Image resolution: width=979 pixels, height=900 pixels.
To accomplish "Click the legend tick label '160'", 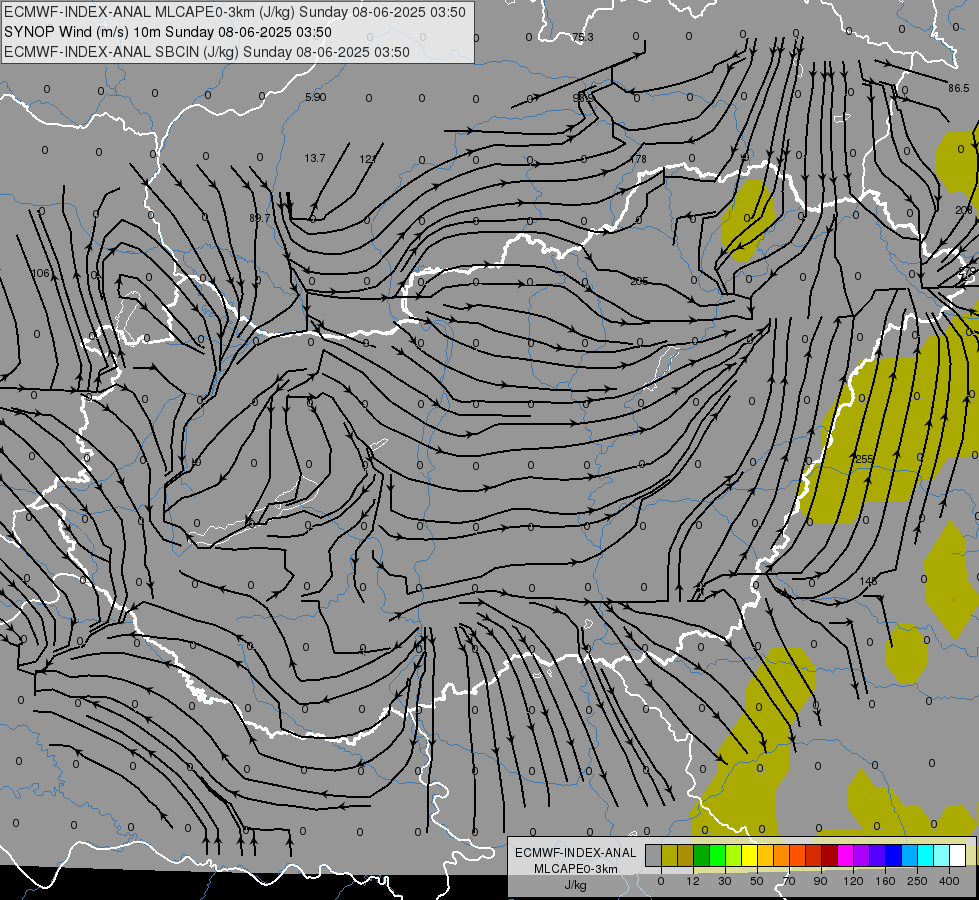I will [885, 881].
